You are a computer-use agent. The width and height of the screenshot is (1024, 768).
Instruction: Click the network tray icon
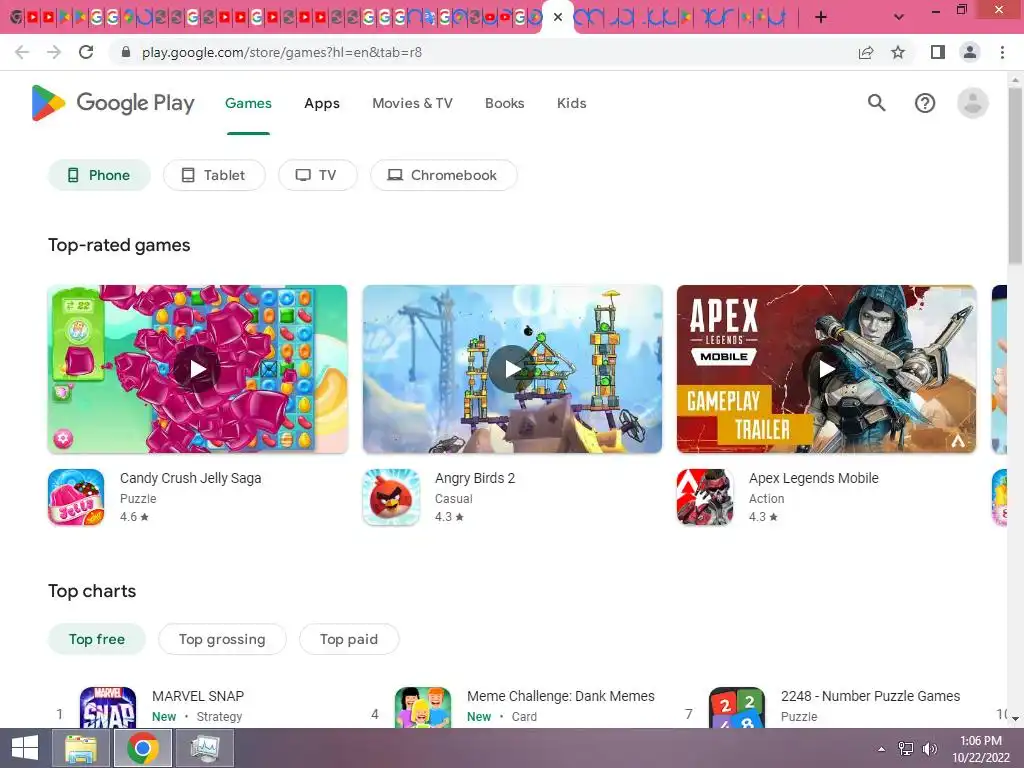(x=906, y=749)
